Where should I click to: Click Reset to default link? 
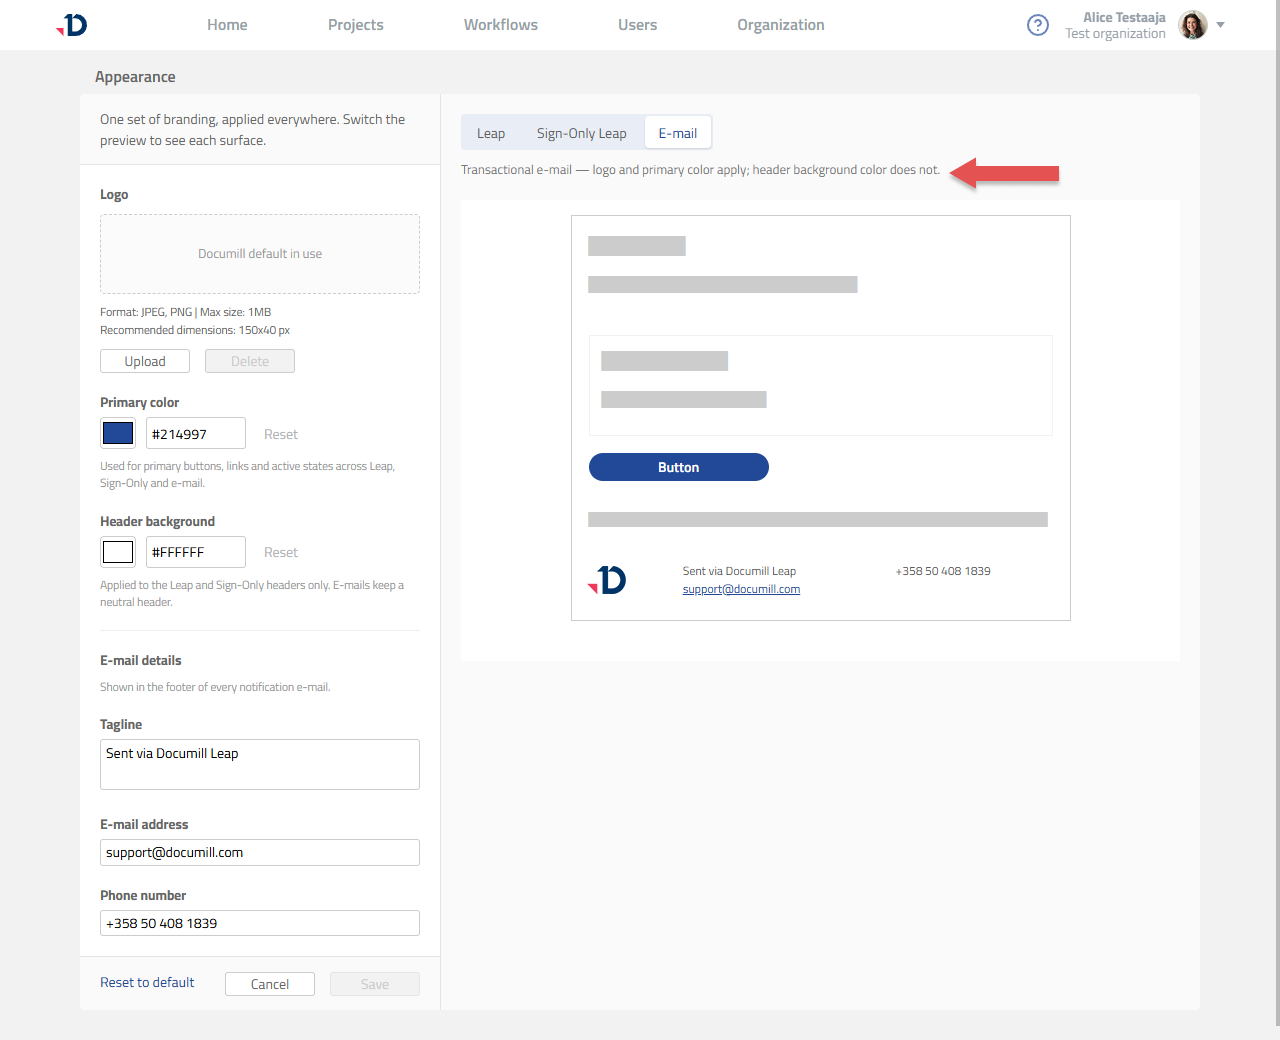point(147,982)
